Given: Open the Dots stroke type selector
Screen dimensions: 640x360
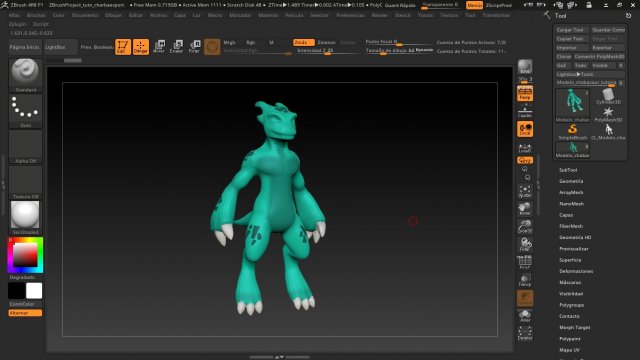Looking at the screenshot, I should 25,111.
